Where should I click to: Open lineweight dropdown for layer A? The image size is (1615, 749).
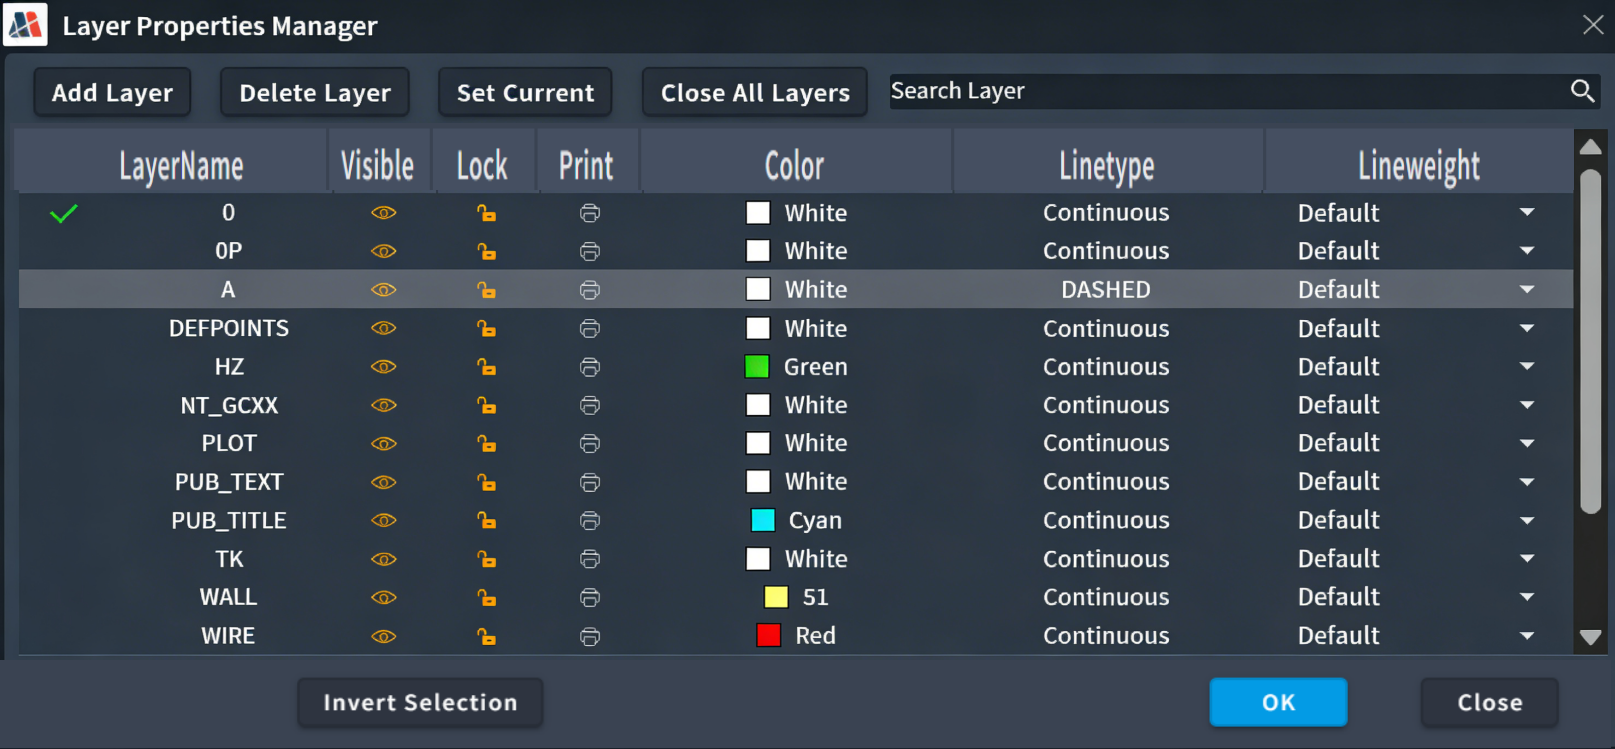(x=1526, y=290)
